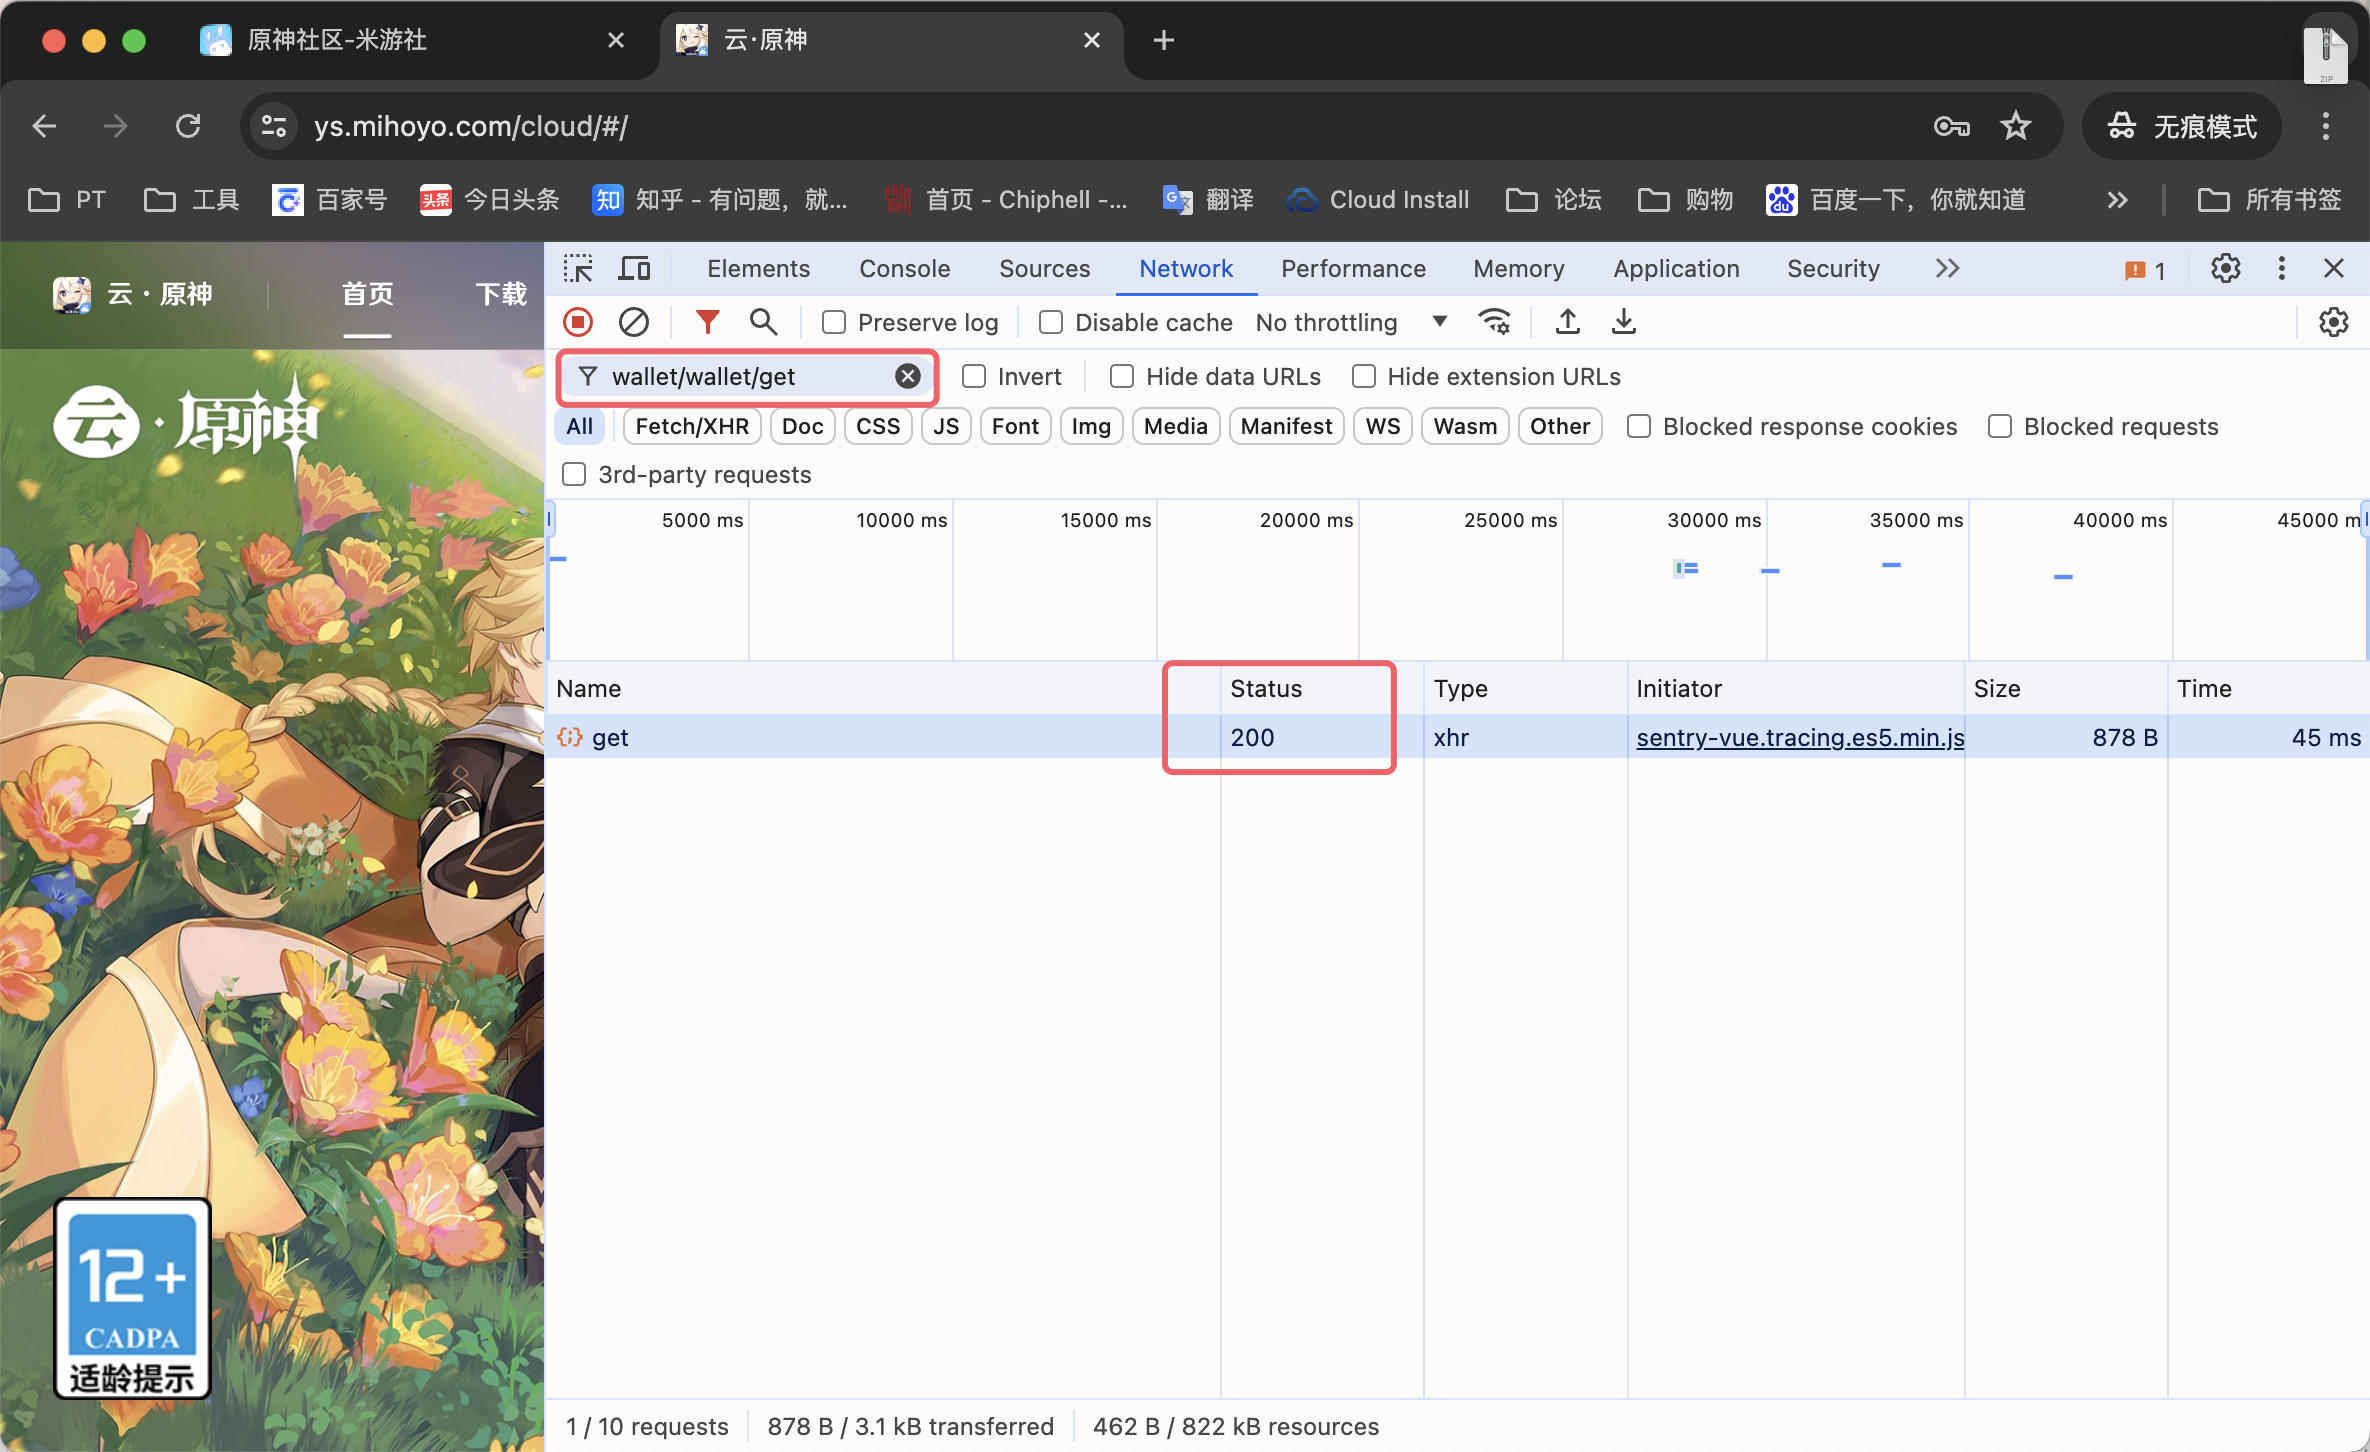Viewport: 2370px width, 1452px height.
Task: Bookmark this page with the star icon
Action: coord(2016,126)
